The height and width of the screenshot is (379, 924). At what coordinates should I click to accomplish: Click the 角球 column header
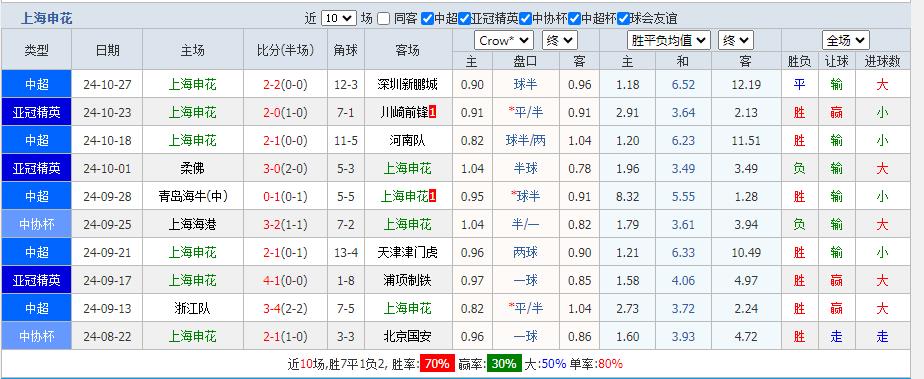tap(346, 50)
